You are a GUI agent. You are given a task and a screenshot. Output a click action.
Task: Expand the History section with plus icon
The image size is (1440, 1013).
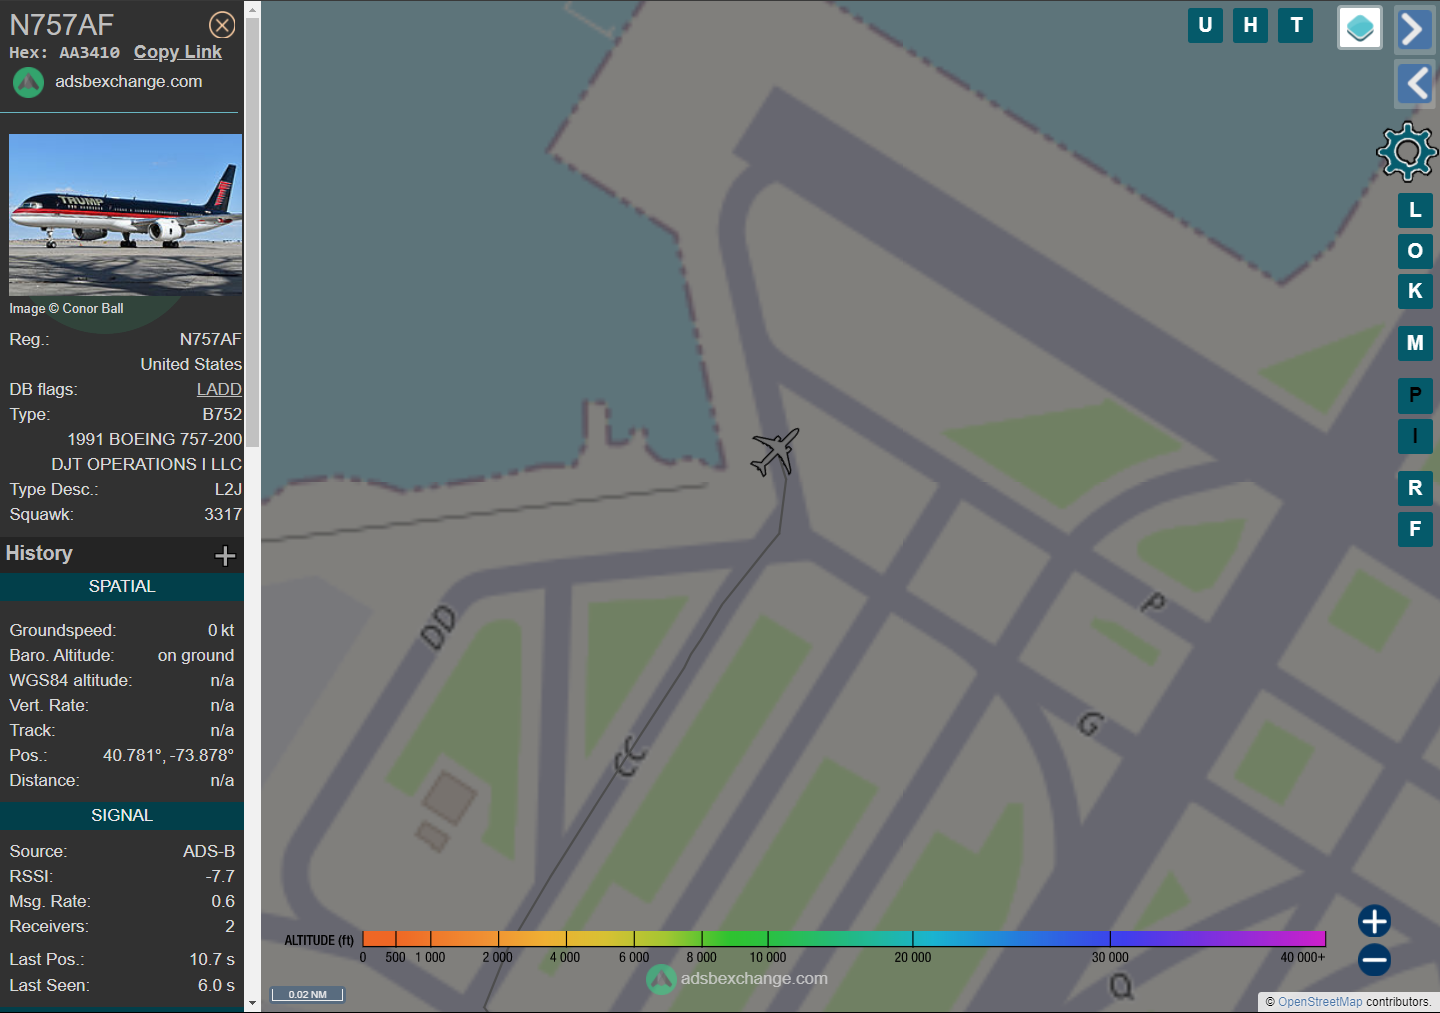pyautogui.click(x=225, y=556)
